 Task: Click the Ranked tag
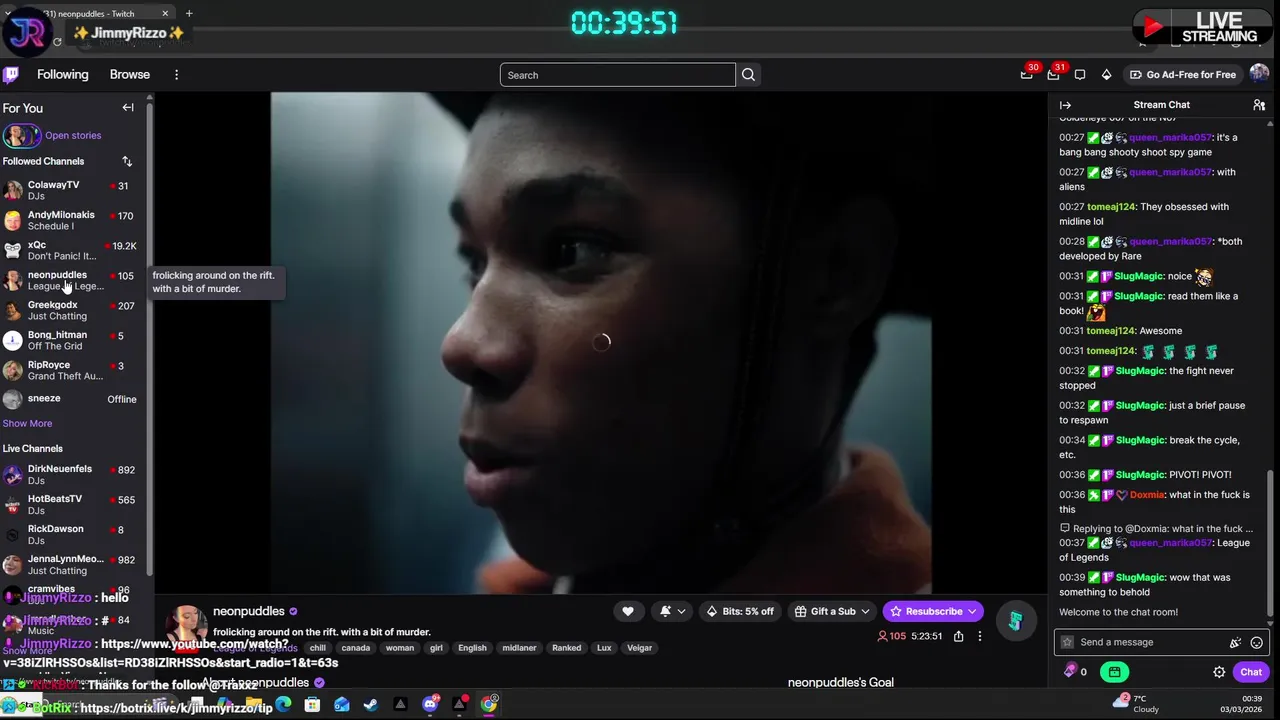pyautogui.click(x=567, y=648)
